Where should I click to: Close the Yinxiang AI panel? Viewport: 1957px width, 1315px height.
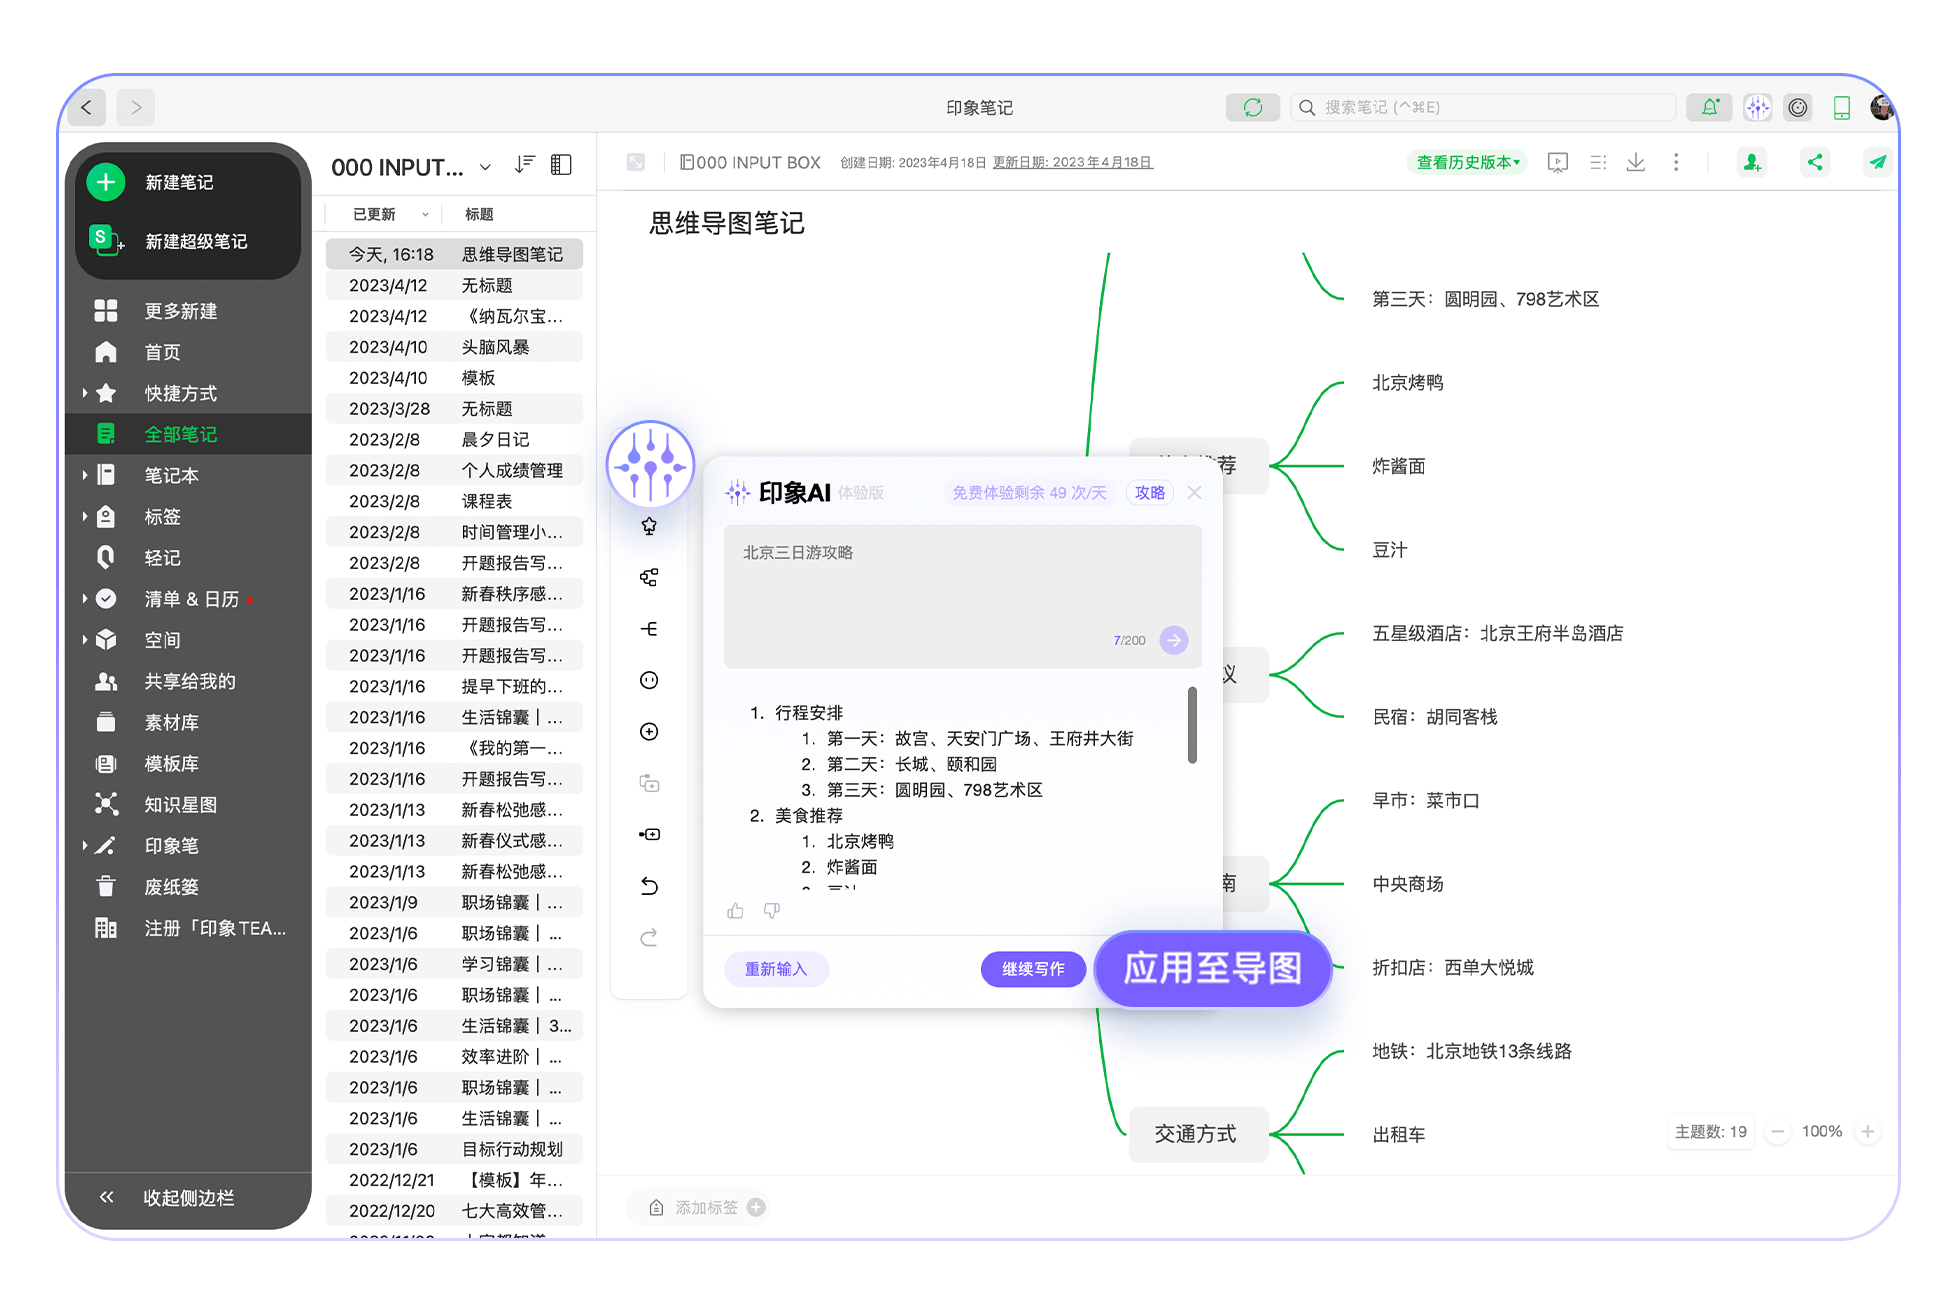tap(1194, 492)
